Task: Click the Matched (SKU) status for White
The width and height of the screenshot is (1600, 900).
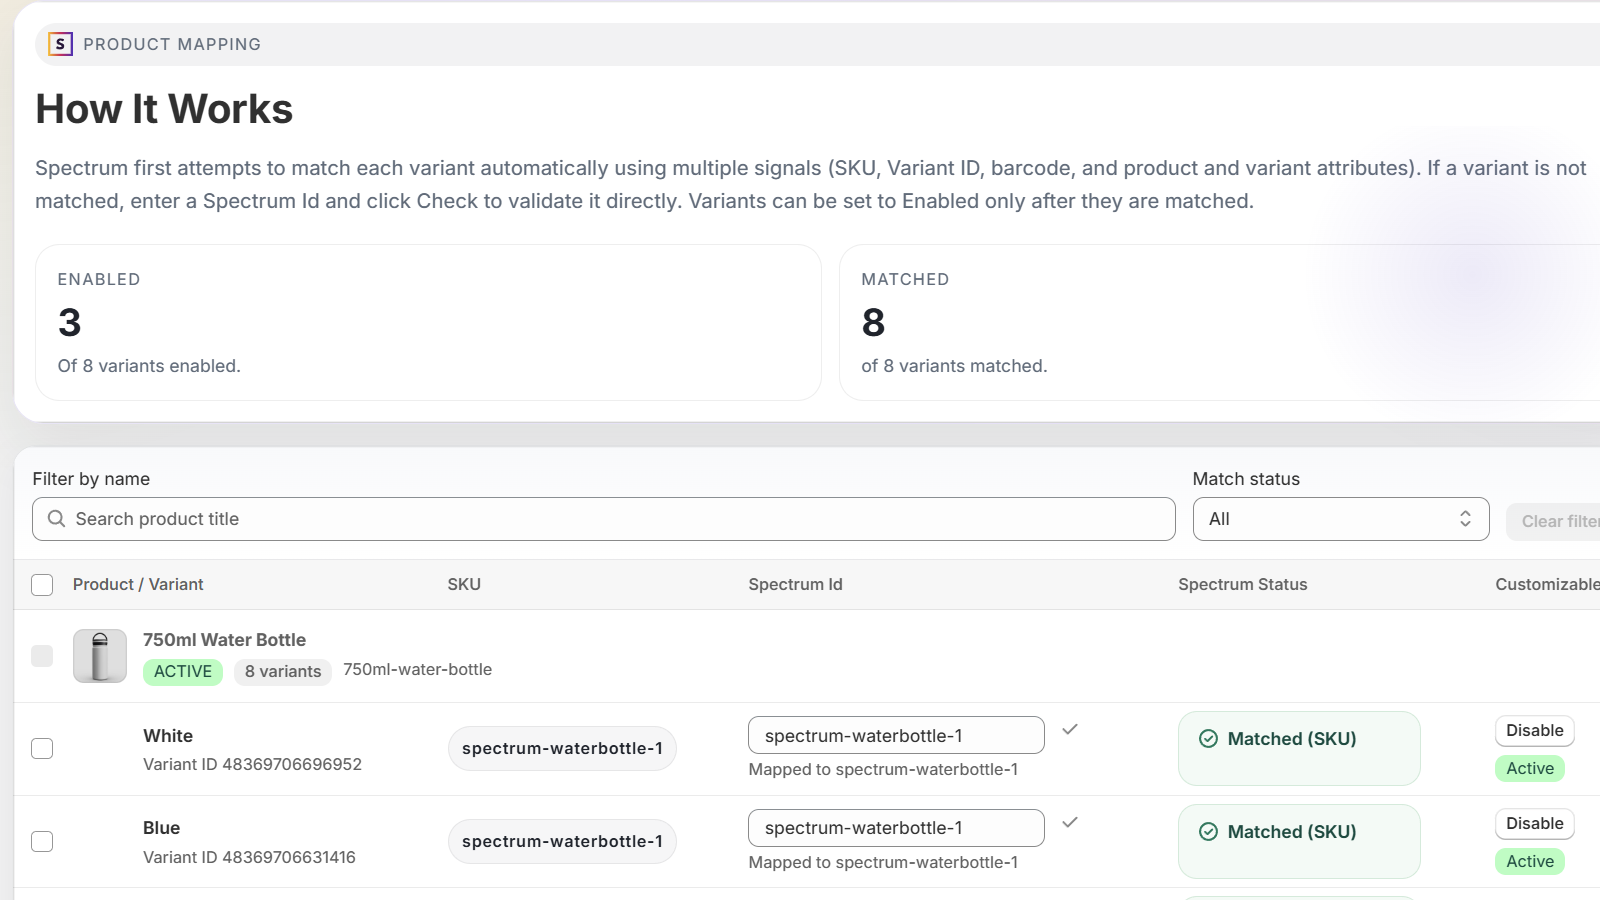Action: tap(1299, 749)
